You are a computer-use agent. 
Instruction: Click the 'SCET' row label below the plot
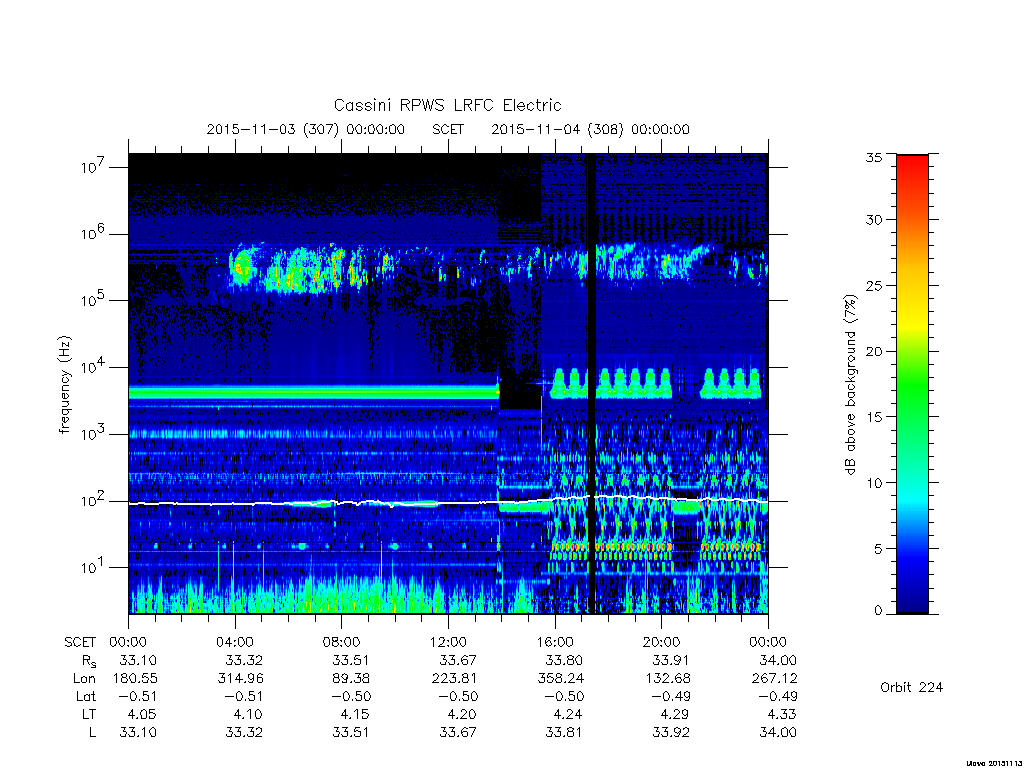tap(80, 642)
